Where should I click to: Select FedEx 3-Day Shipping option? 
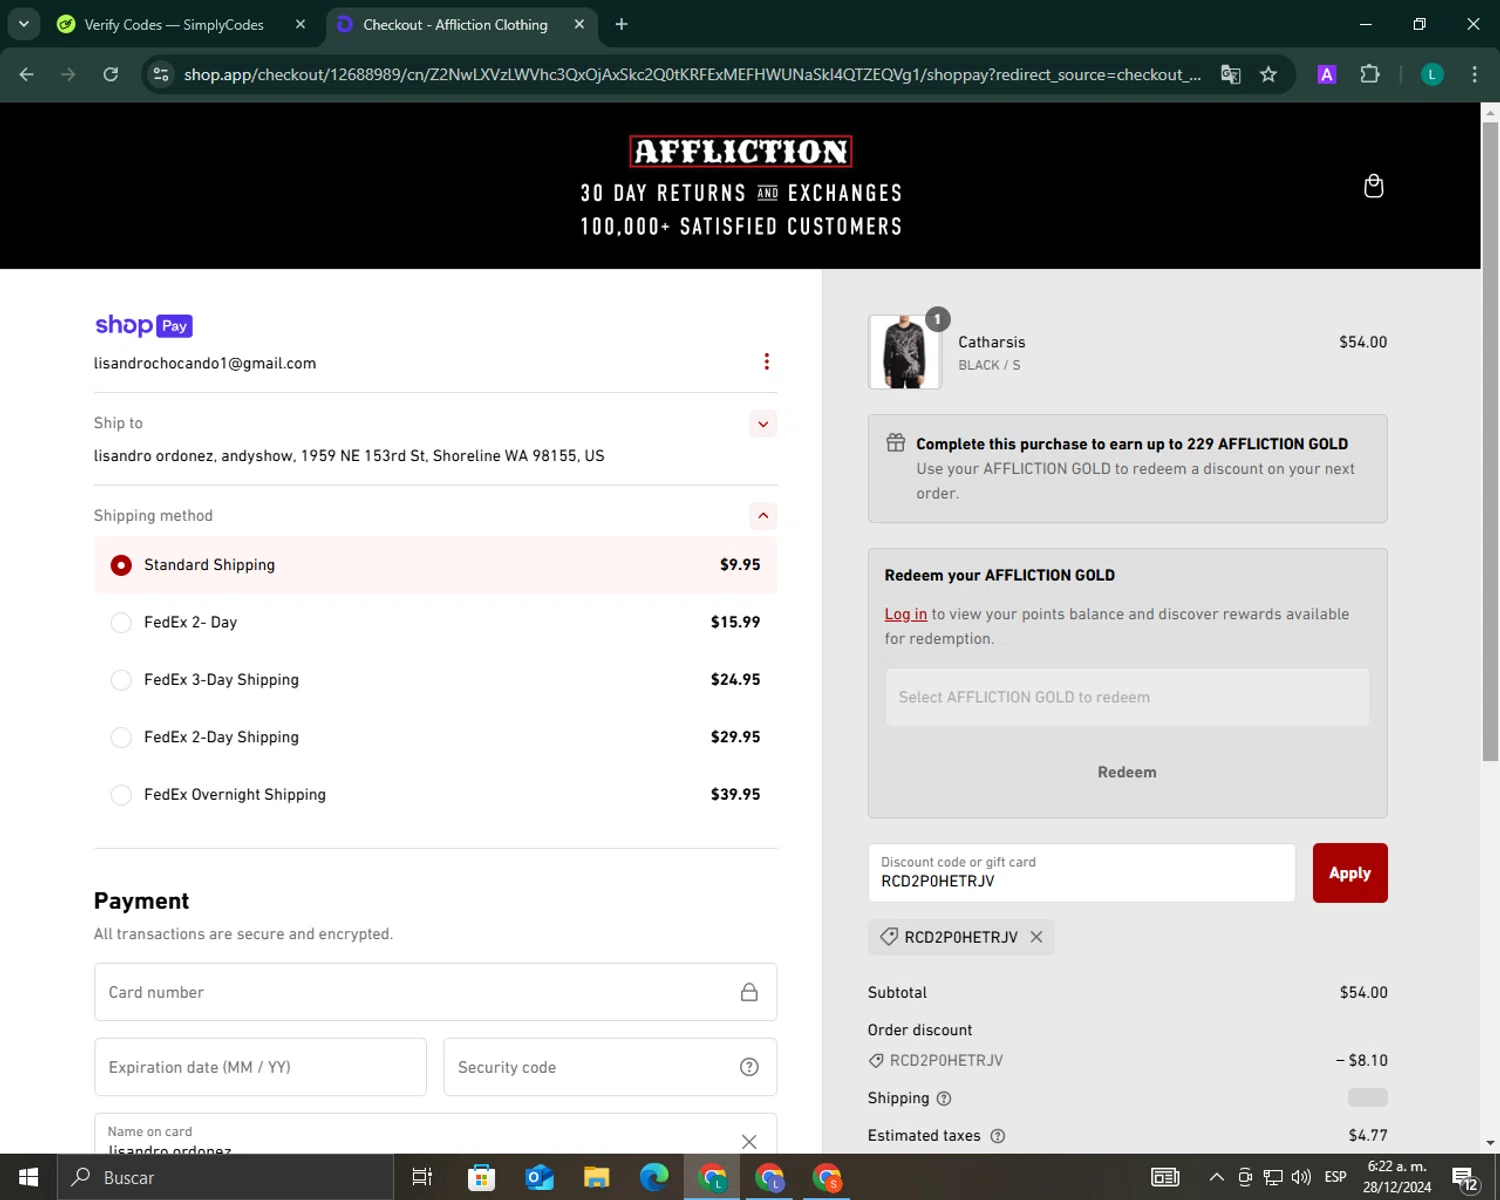coord(435,680)
